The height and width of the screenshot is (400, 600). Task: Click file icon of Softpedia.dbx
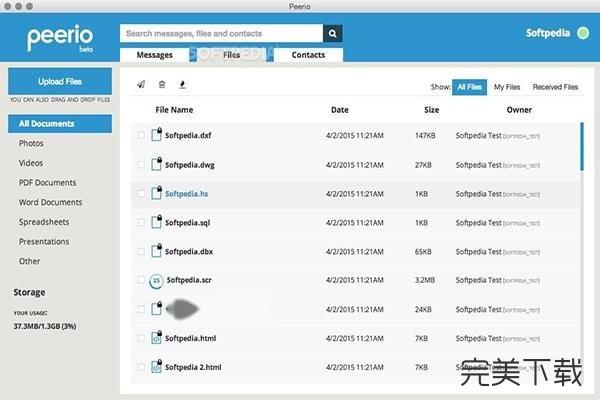point(157,251)
